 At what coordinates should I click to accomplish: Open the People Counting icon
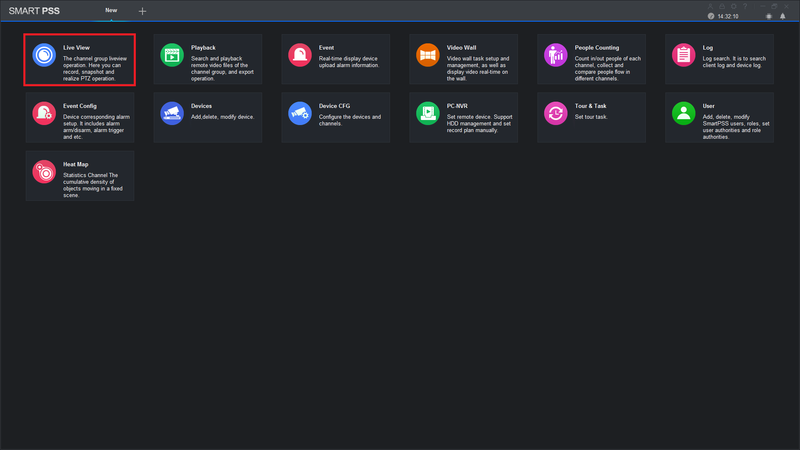tap(556, 55)
